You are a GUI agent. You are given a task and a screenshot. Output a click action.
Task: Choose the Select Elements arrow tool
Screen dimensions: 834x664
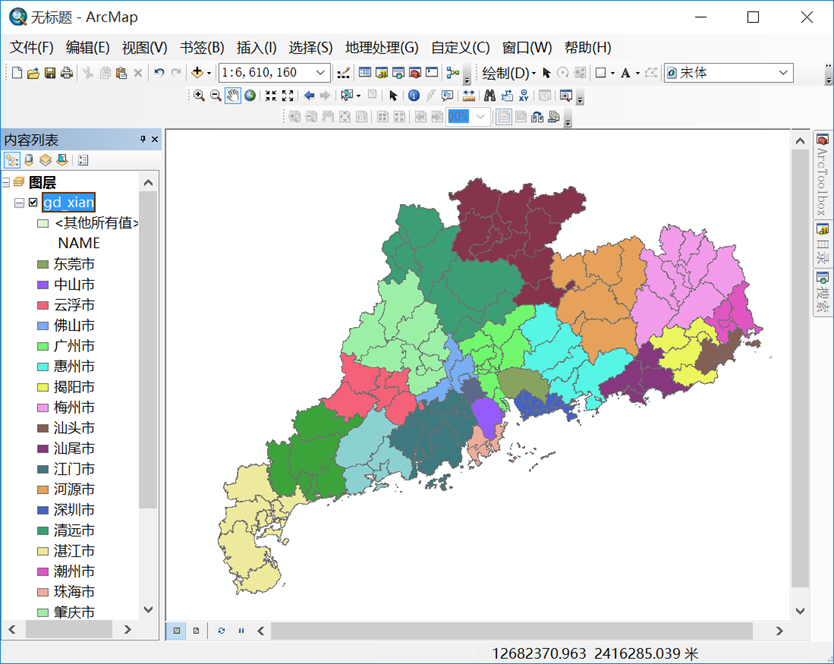393,96
